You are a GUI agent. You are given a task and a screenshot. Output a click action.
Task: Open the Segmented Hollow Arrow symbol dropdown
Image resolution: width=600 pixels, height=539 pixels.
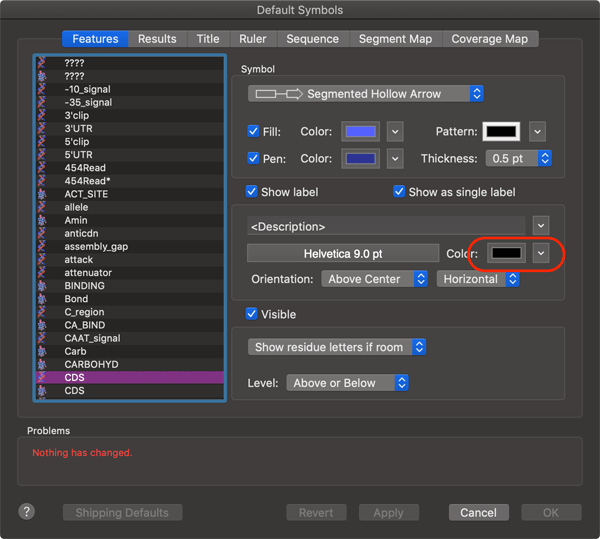point(366,94)
